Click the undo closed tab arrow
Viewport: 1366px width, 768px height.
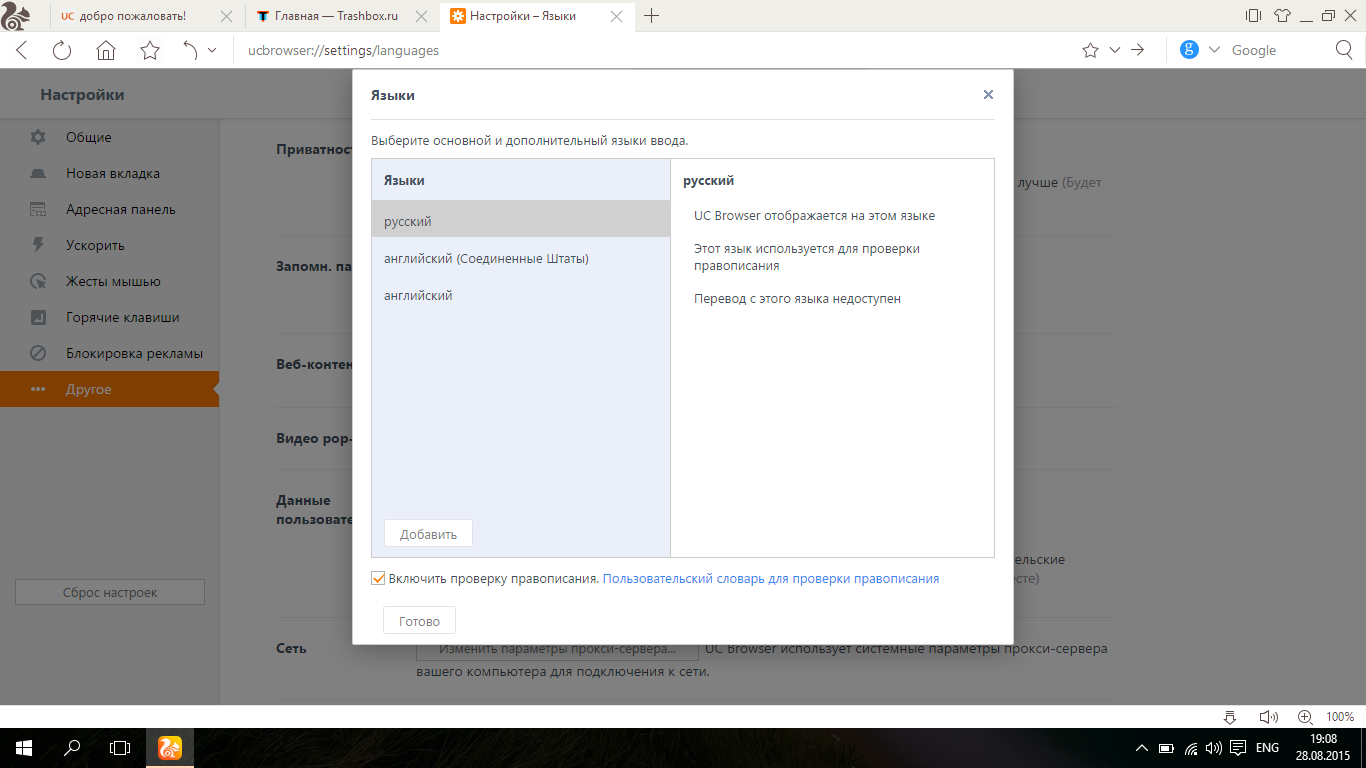click(x=190, y=50)
